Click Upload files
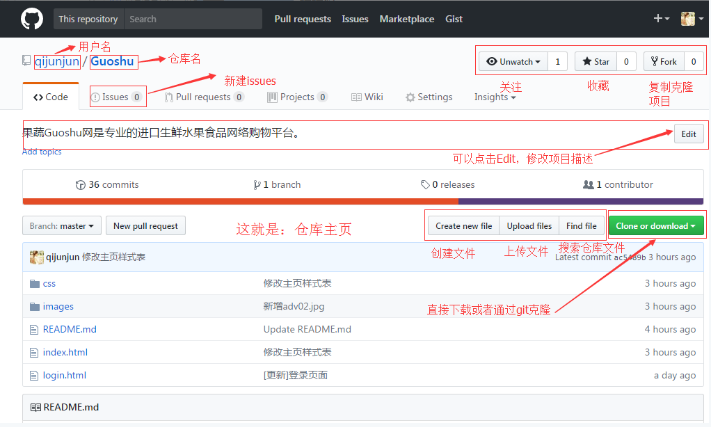 529,226
